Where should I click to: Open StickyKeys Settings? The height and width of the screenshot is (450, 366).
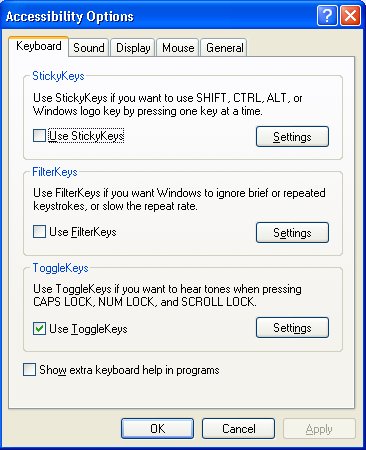(x=292, y=136)
